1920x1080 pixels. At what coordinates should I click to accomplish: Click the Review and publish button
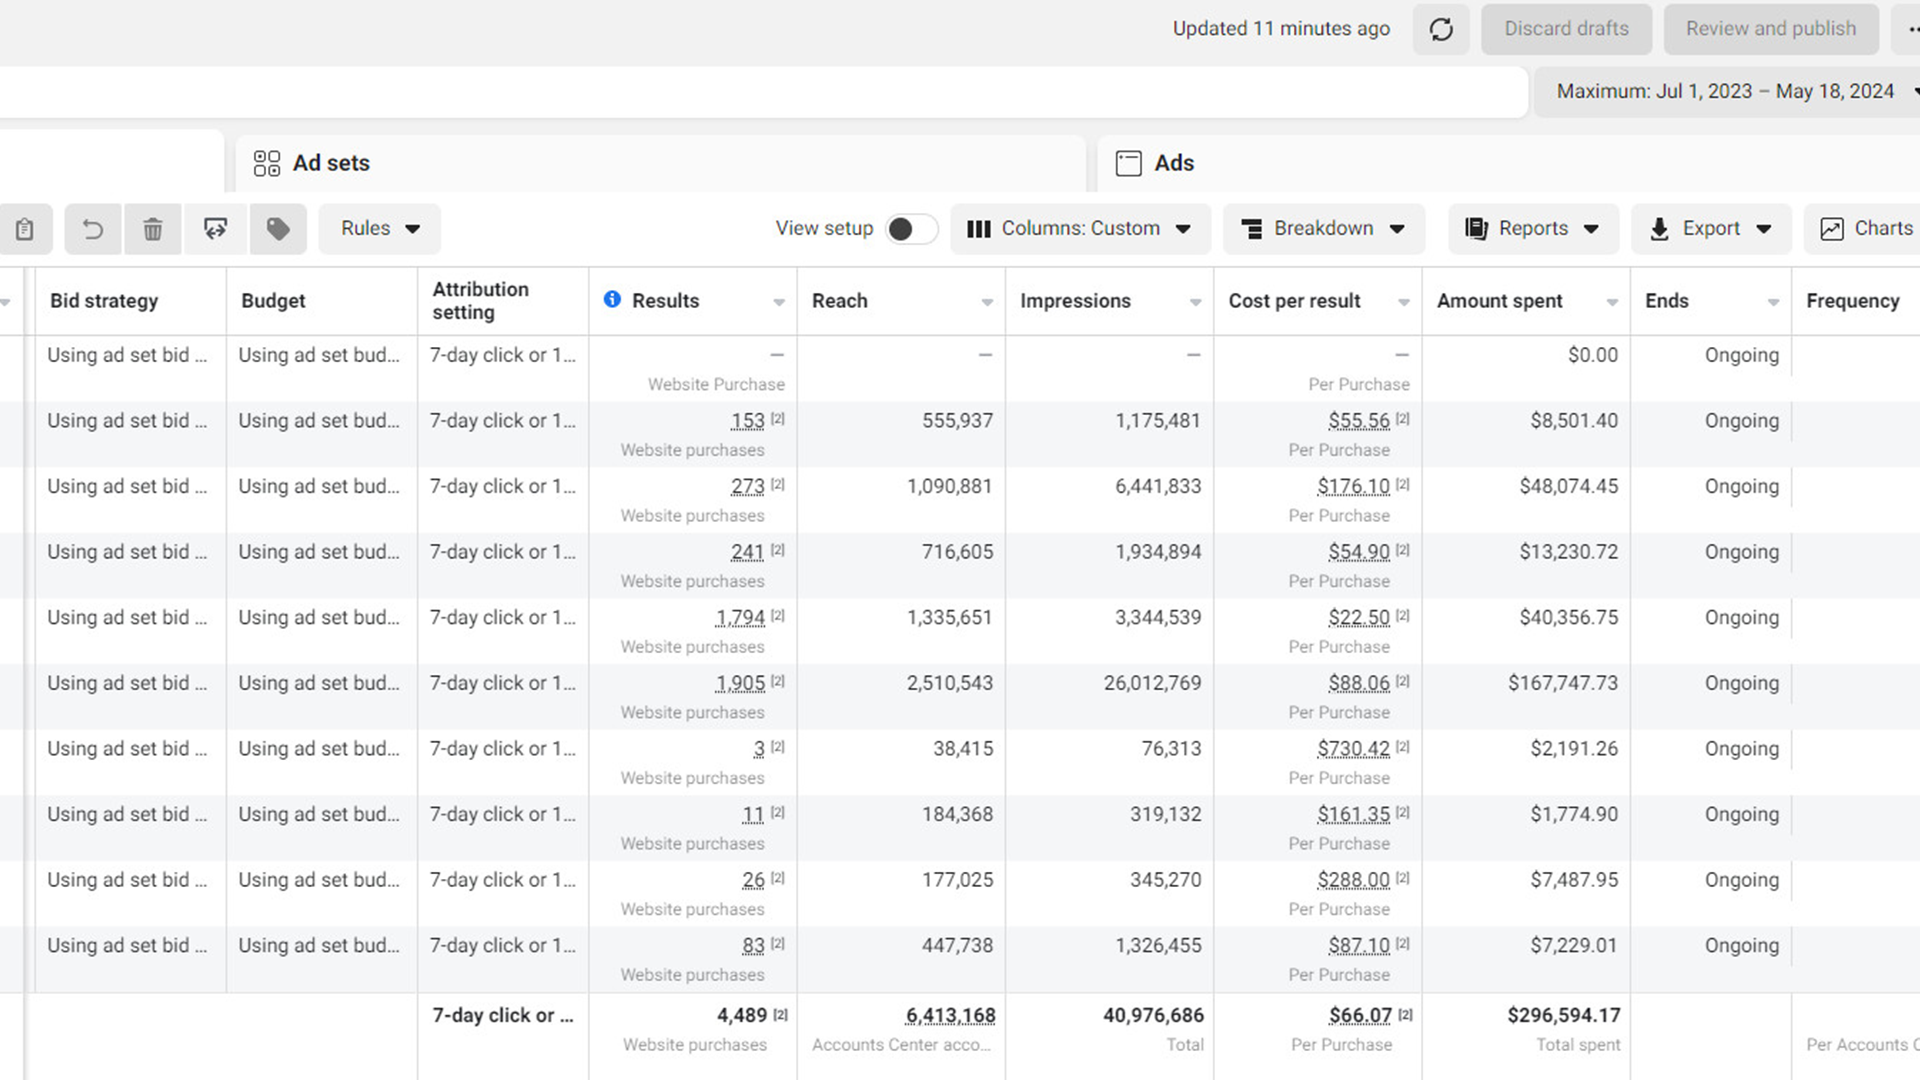tap(1770, 29)
